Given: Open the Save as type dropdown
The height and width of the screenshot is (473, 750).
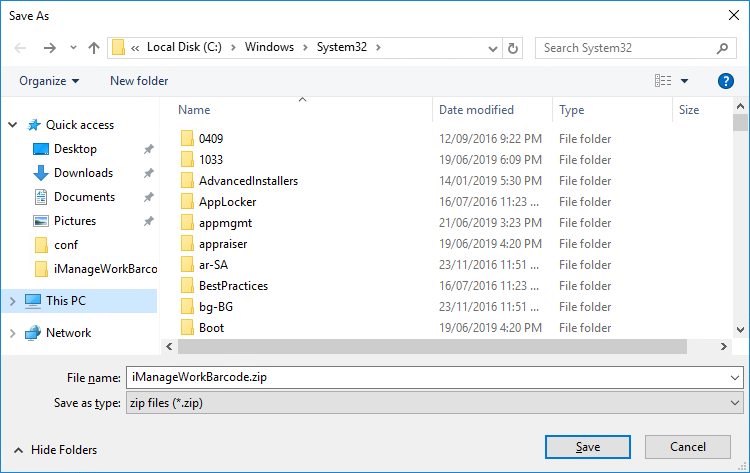Looking at the screenshot, I should pos(434,403).
